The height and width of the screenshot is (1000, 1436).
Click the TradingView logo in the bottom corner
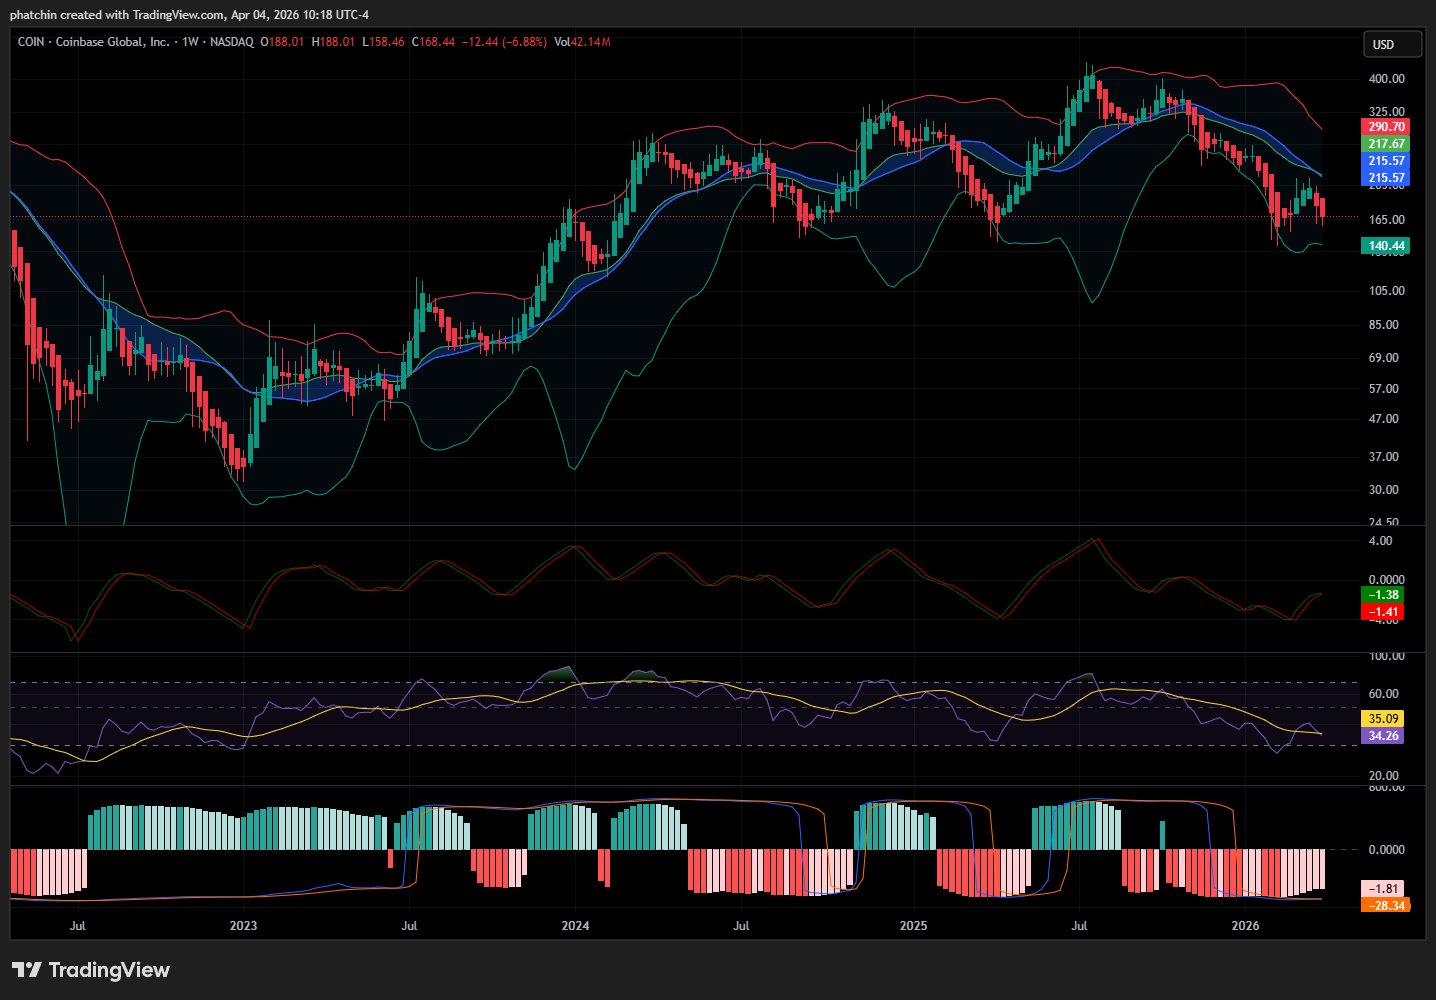[x=91, y=970]
